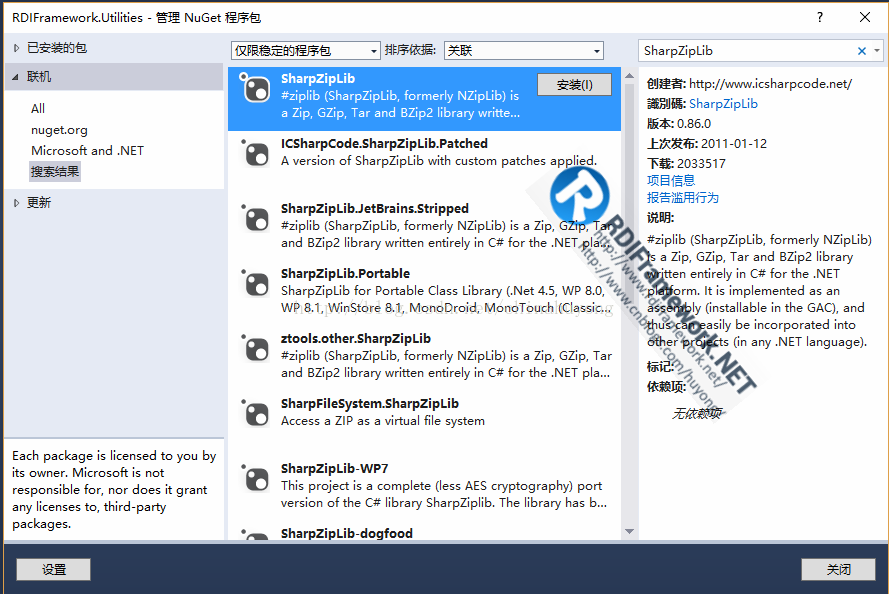Click the creator URL http://www.icsharpcode.net/
This screenshot has height=594, width=889.
pos(771,84)
